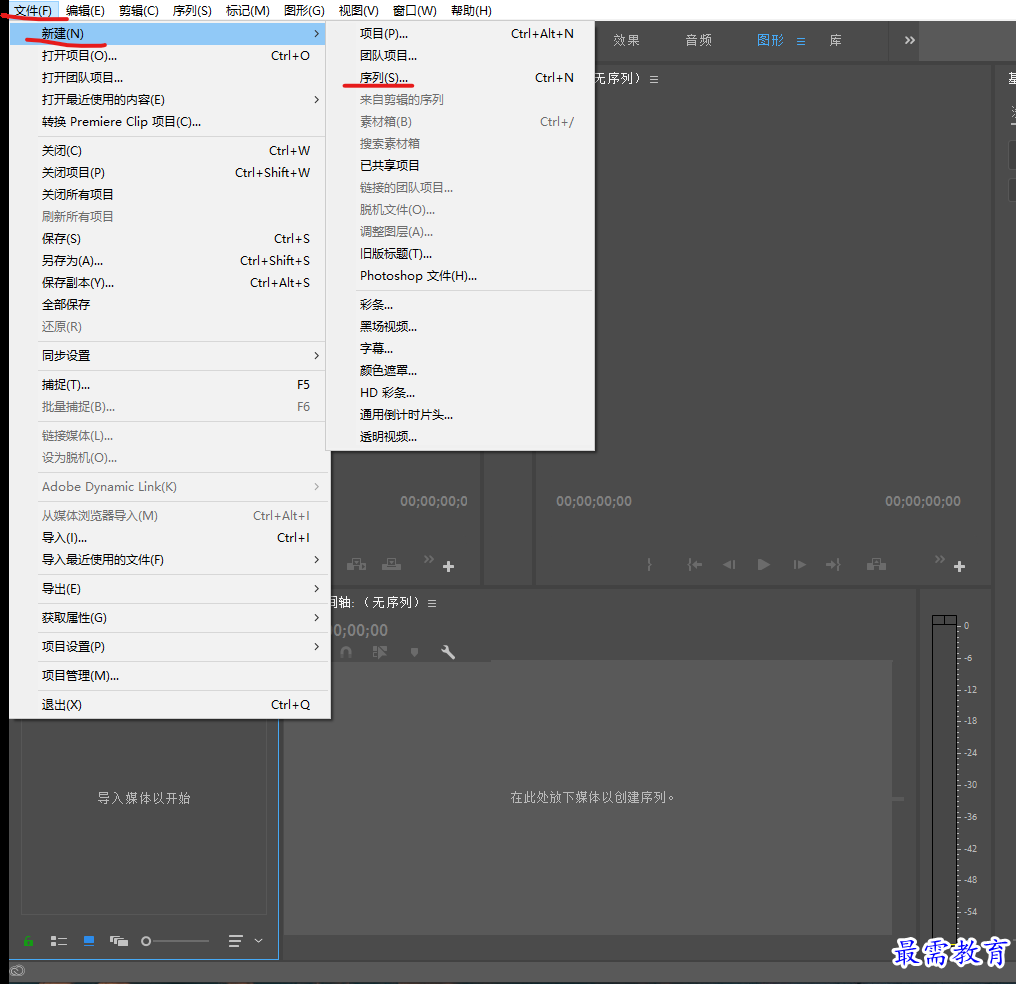Switch to the 音频 workspace tab
1016x984 pixels.
698,40
